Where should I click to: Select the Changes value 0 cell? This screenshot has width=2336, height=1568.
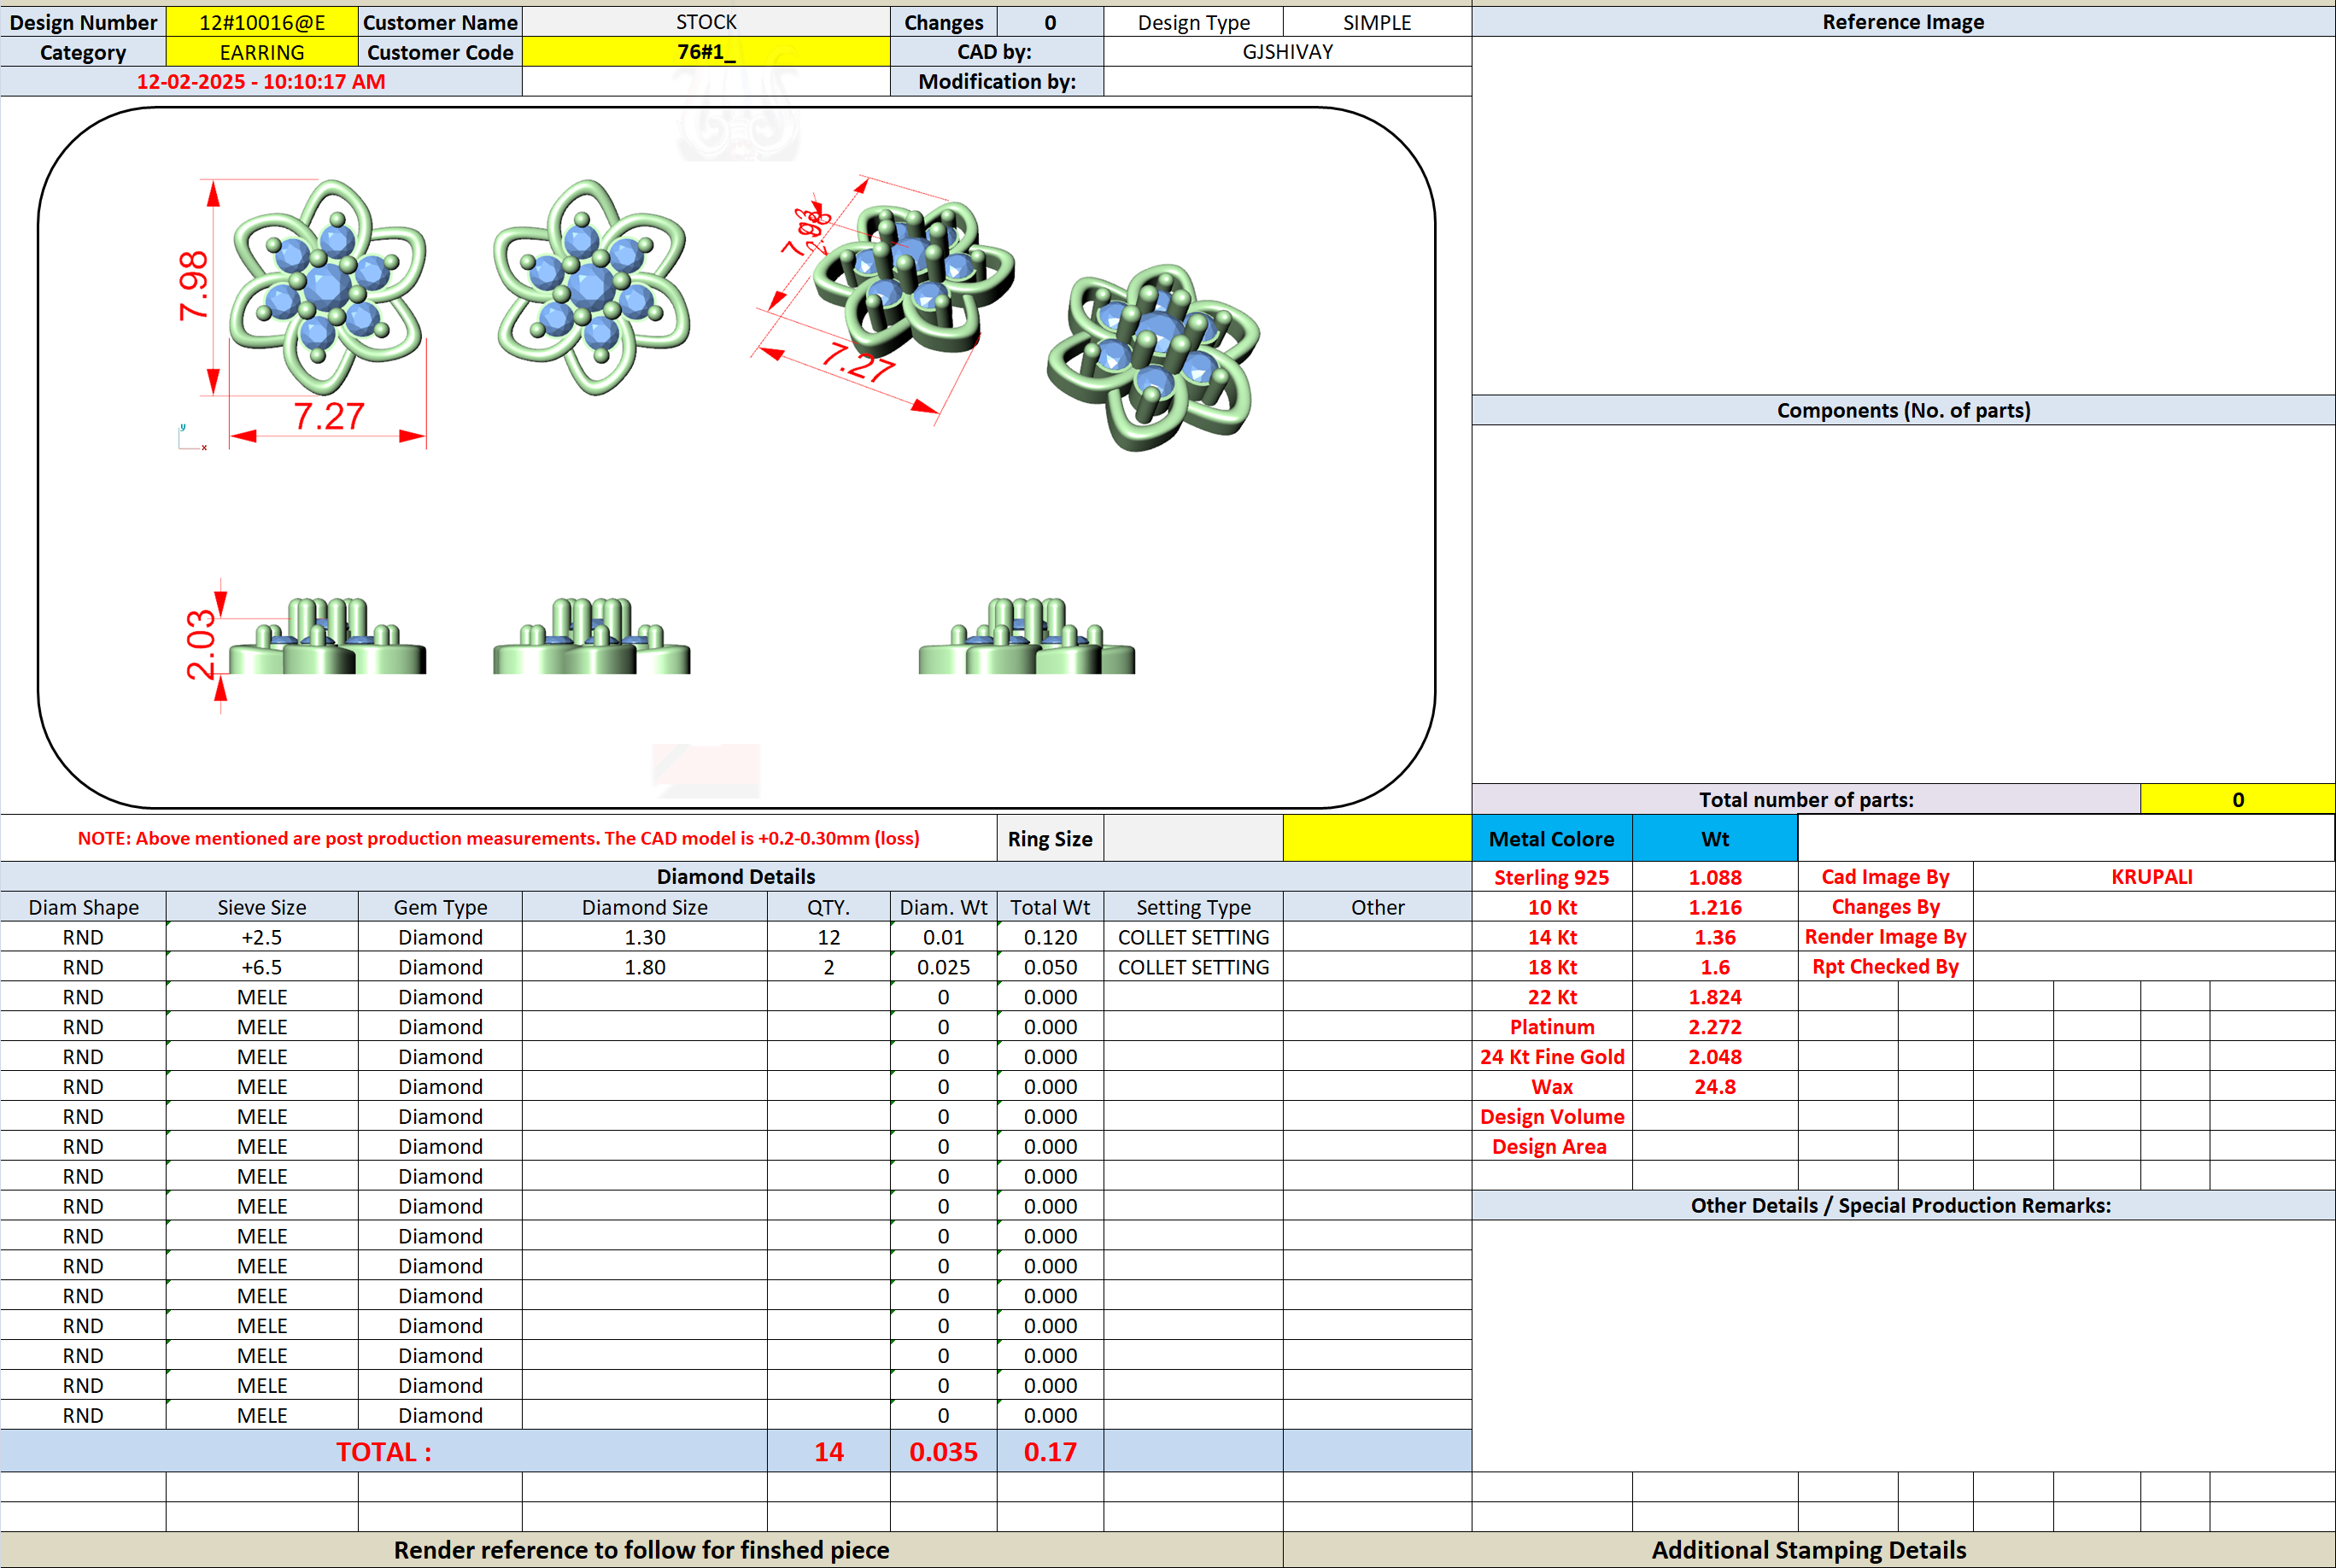click(1050, 22)
